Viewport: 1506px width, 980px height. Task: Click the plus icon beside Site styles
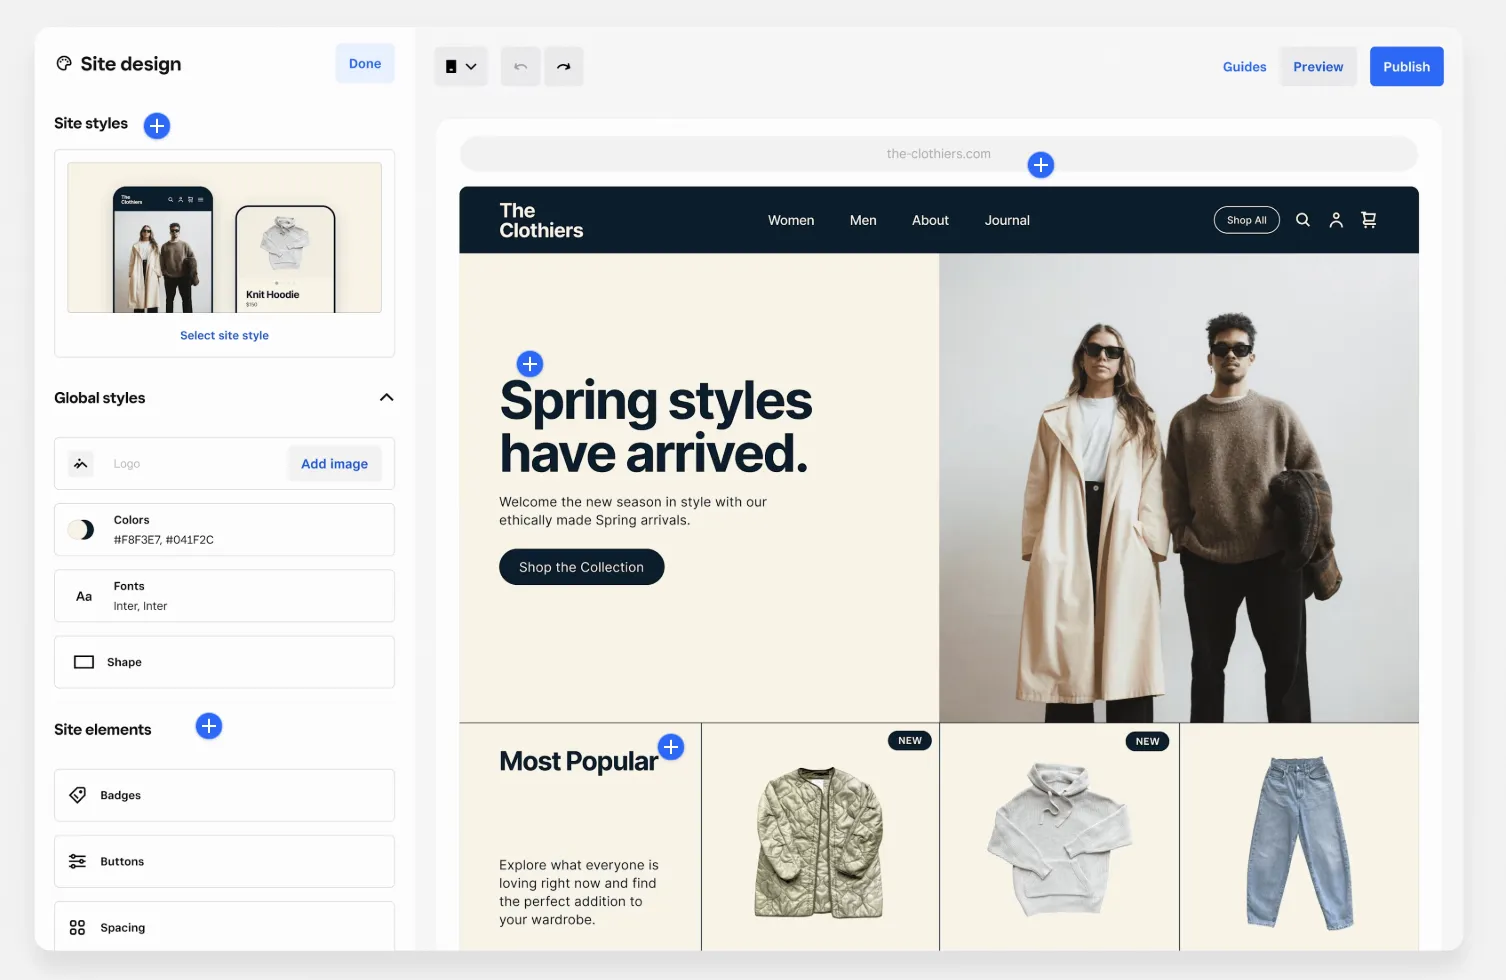pyautogui.click(x=157, y=126)
